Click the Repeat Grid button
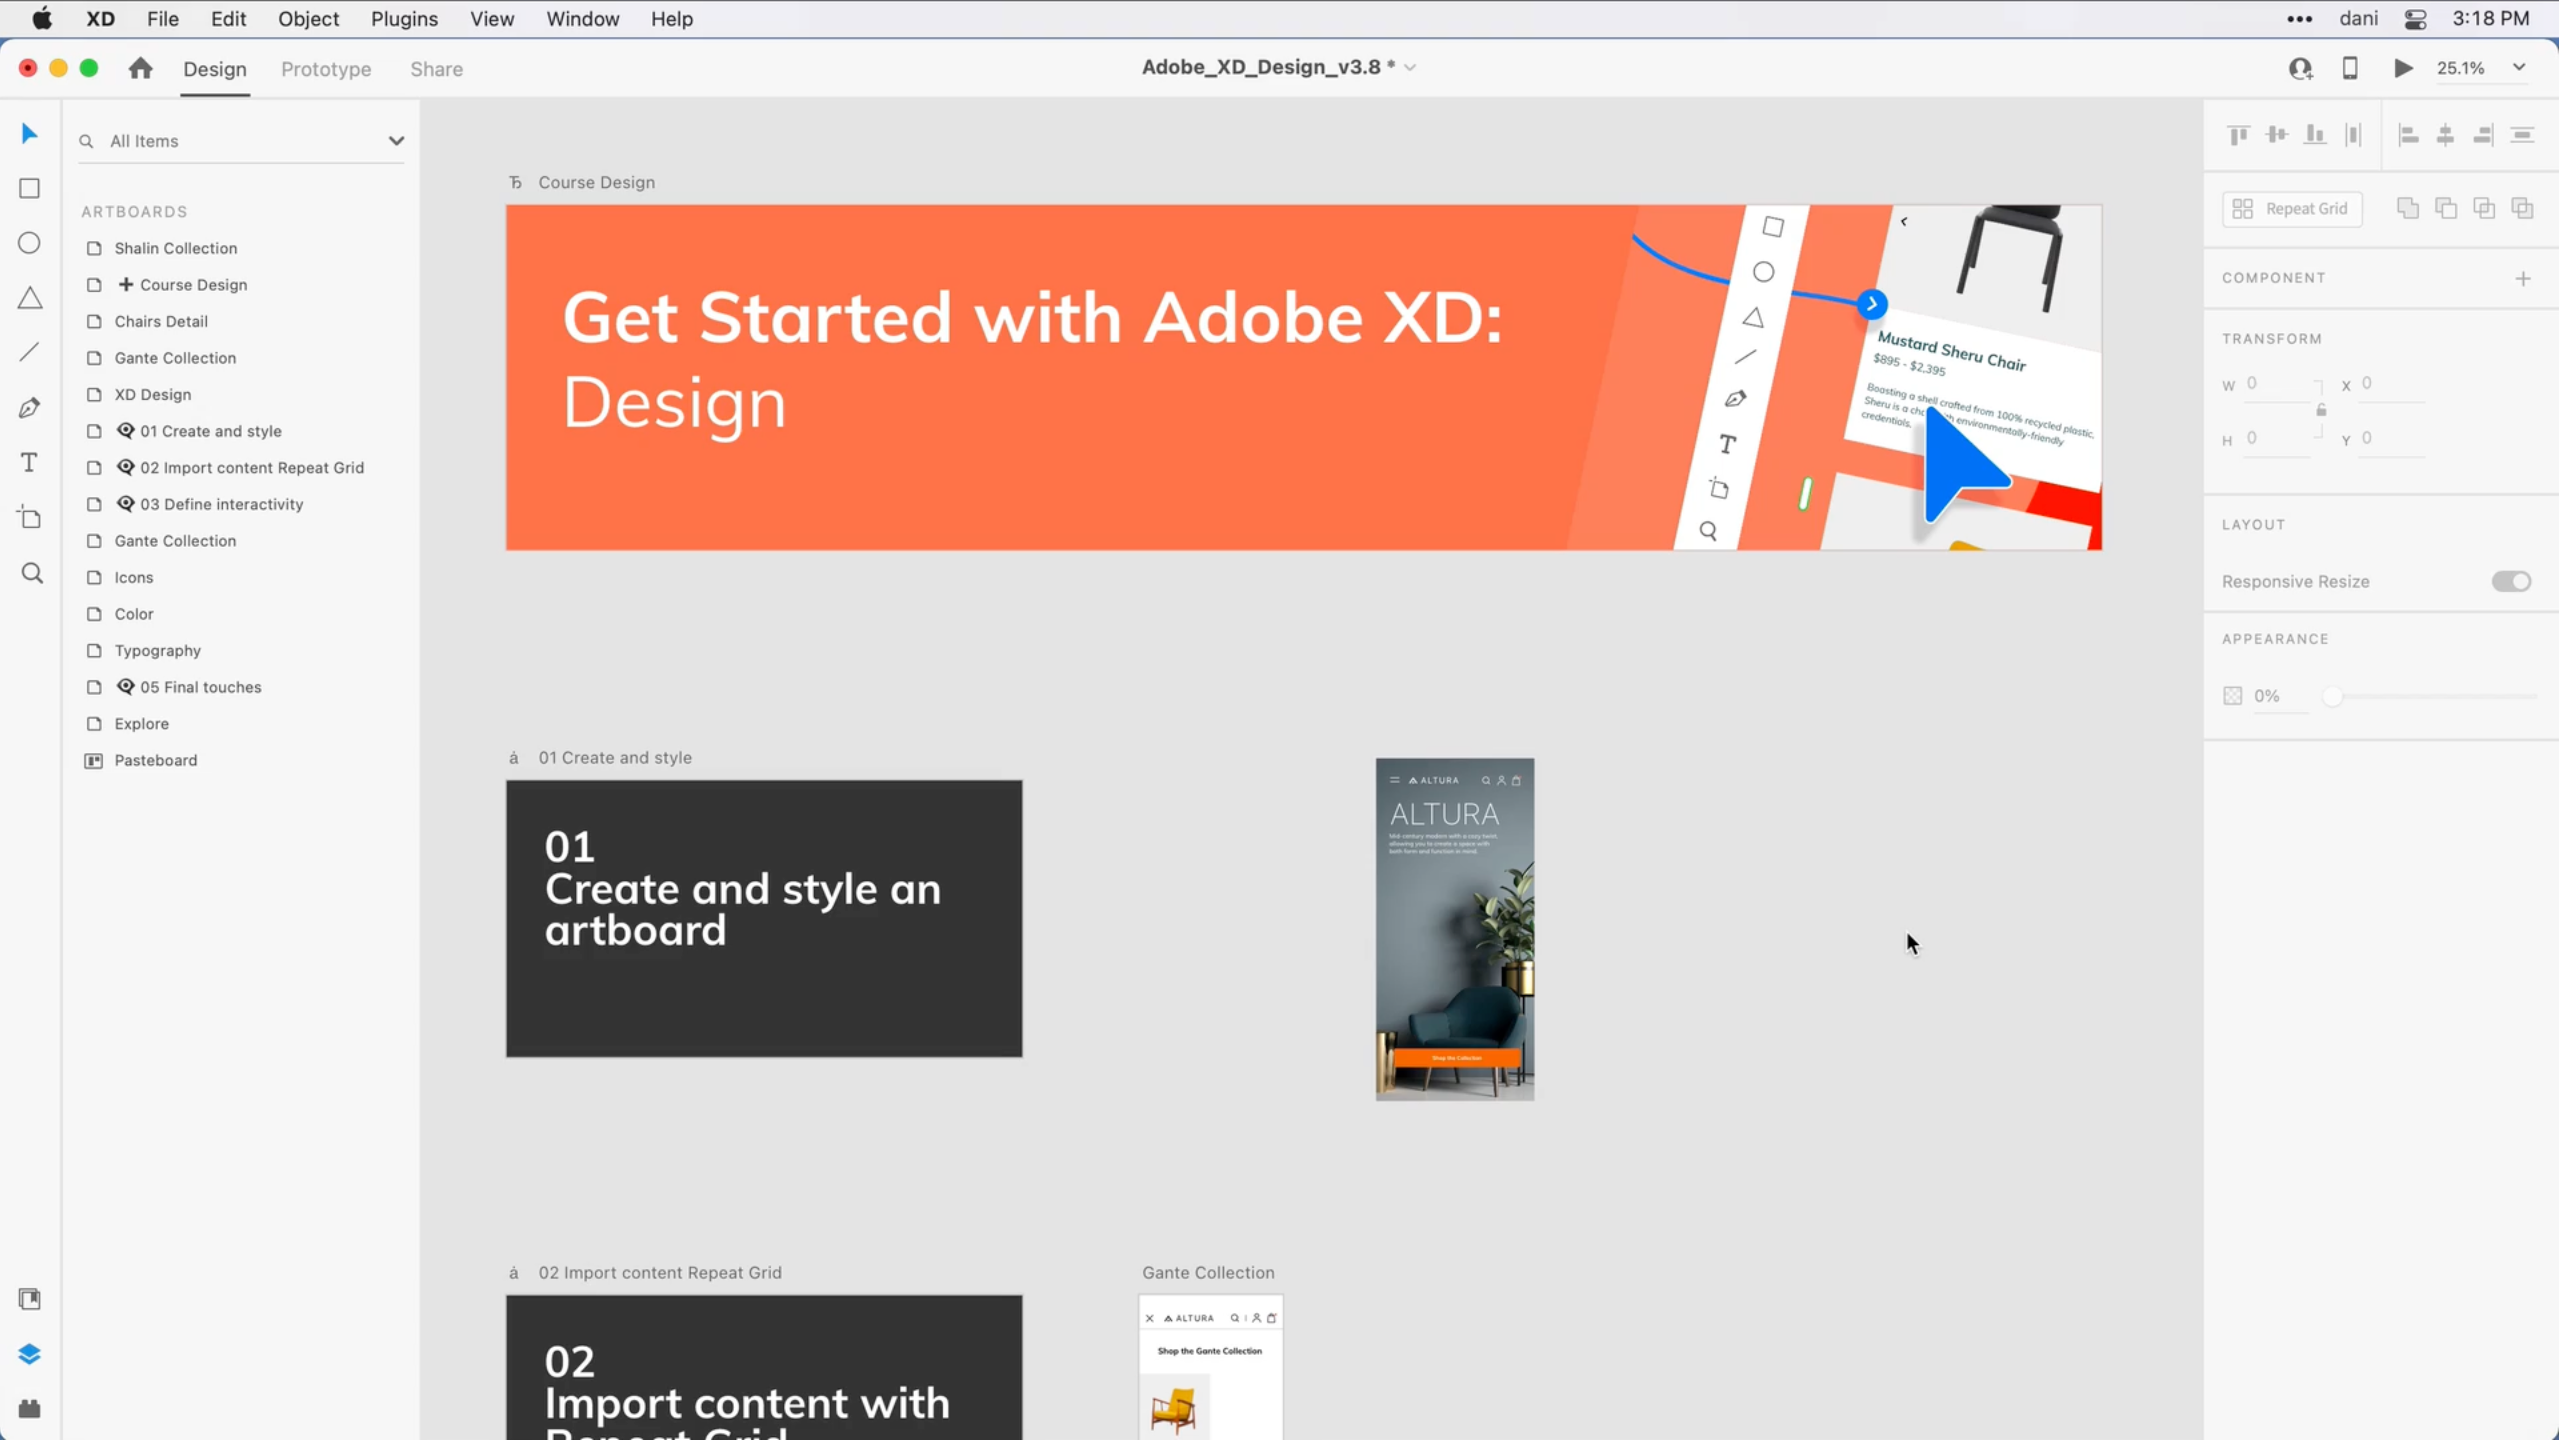This screenshot has width=2559, height=1440. 2291,208
